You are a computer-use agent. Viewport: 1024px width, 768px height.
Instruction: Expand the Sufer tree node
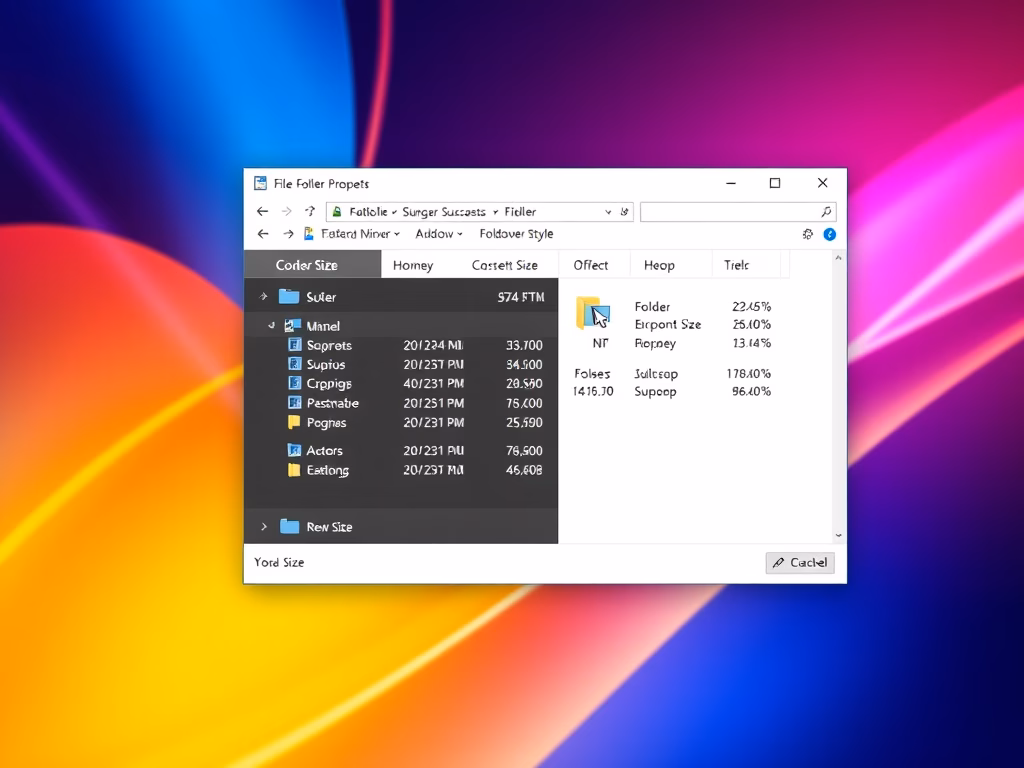click(263, 296)
